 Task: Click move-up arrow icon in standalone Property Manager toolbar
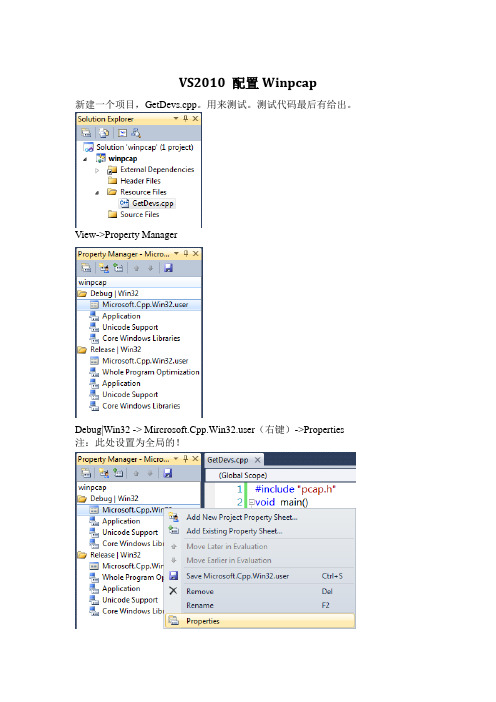click(x=137, y=268)
